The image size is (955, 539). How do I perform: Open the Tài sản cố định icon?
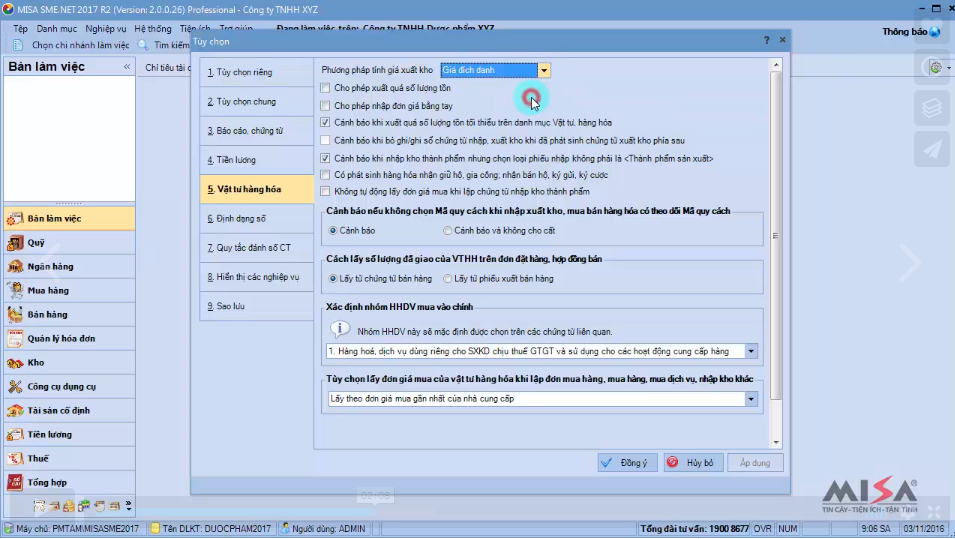coord(15,410)
